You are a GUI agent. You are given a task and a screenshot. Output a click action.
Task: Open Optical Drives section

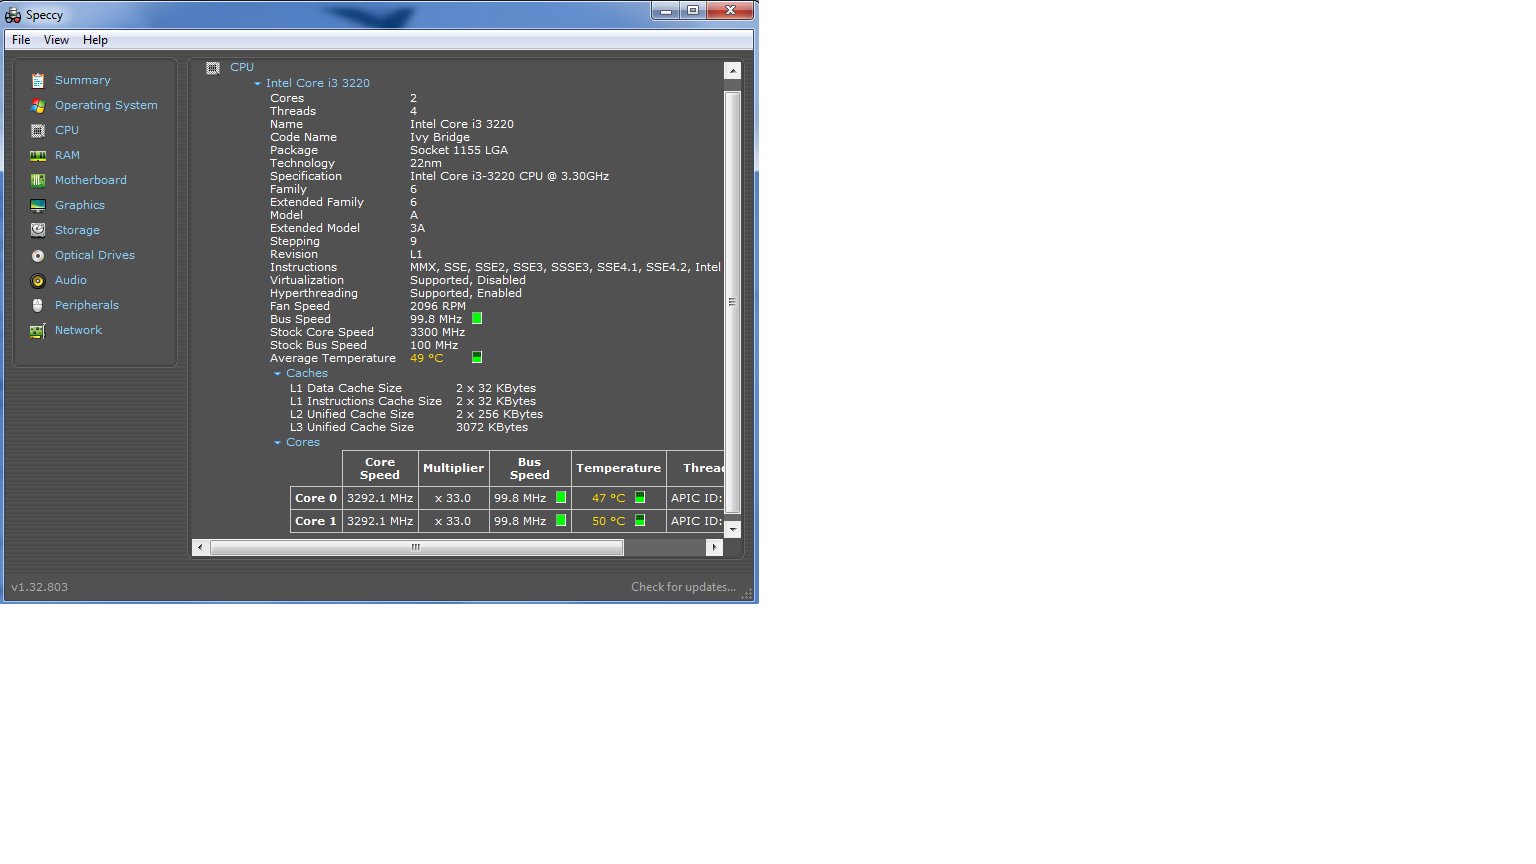pos(95,255)
